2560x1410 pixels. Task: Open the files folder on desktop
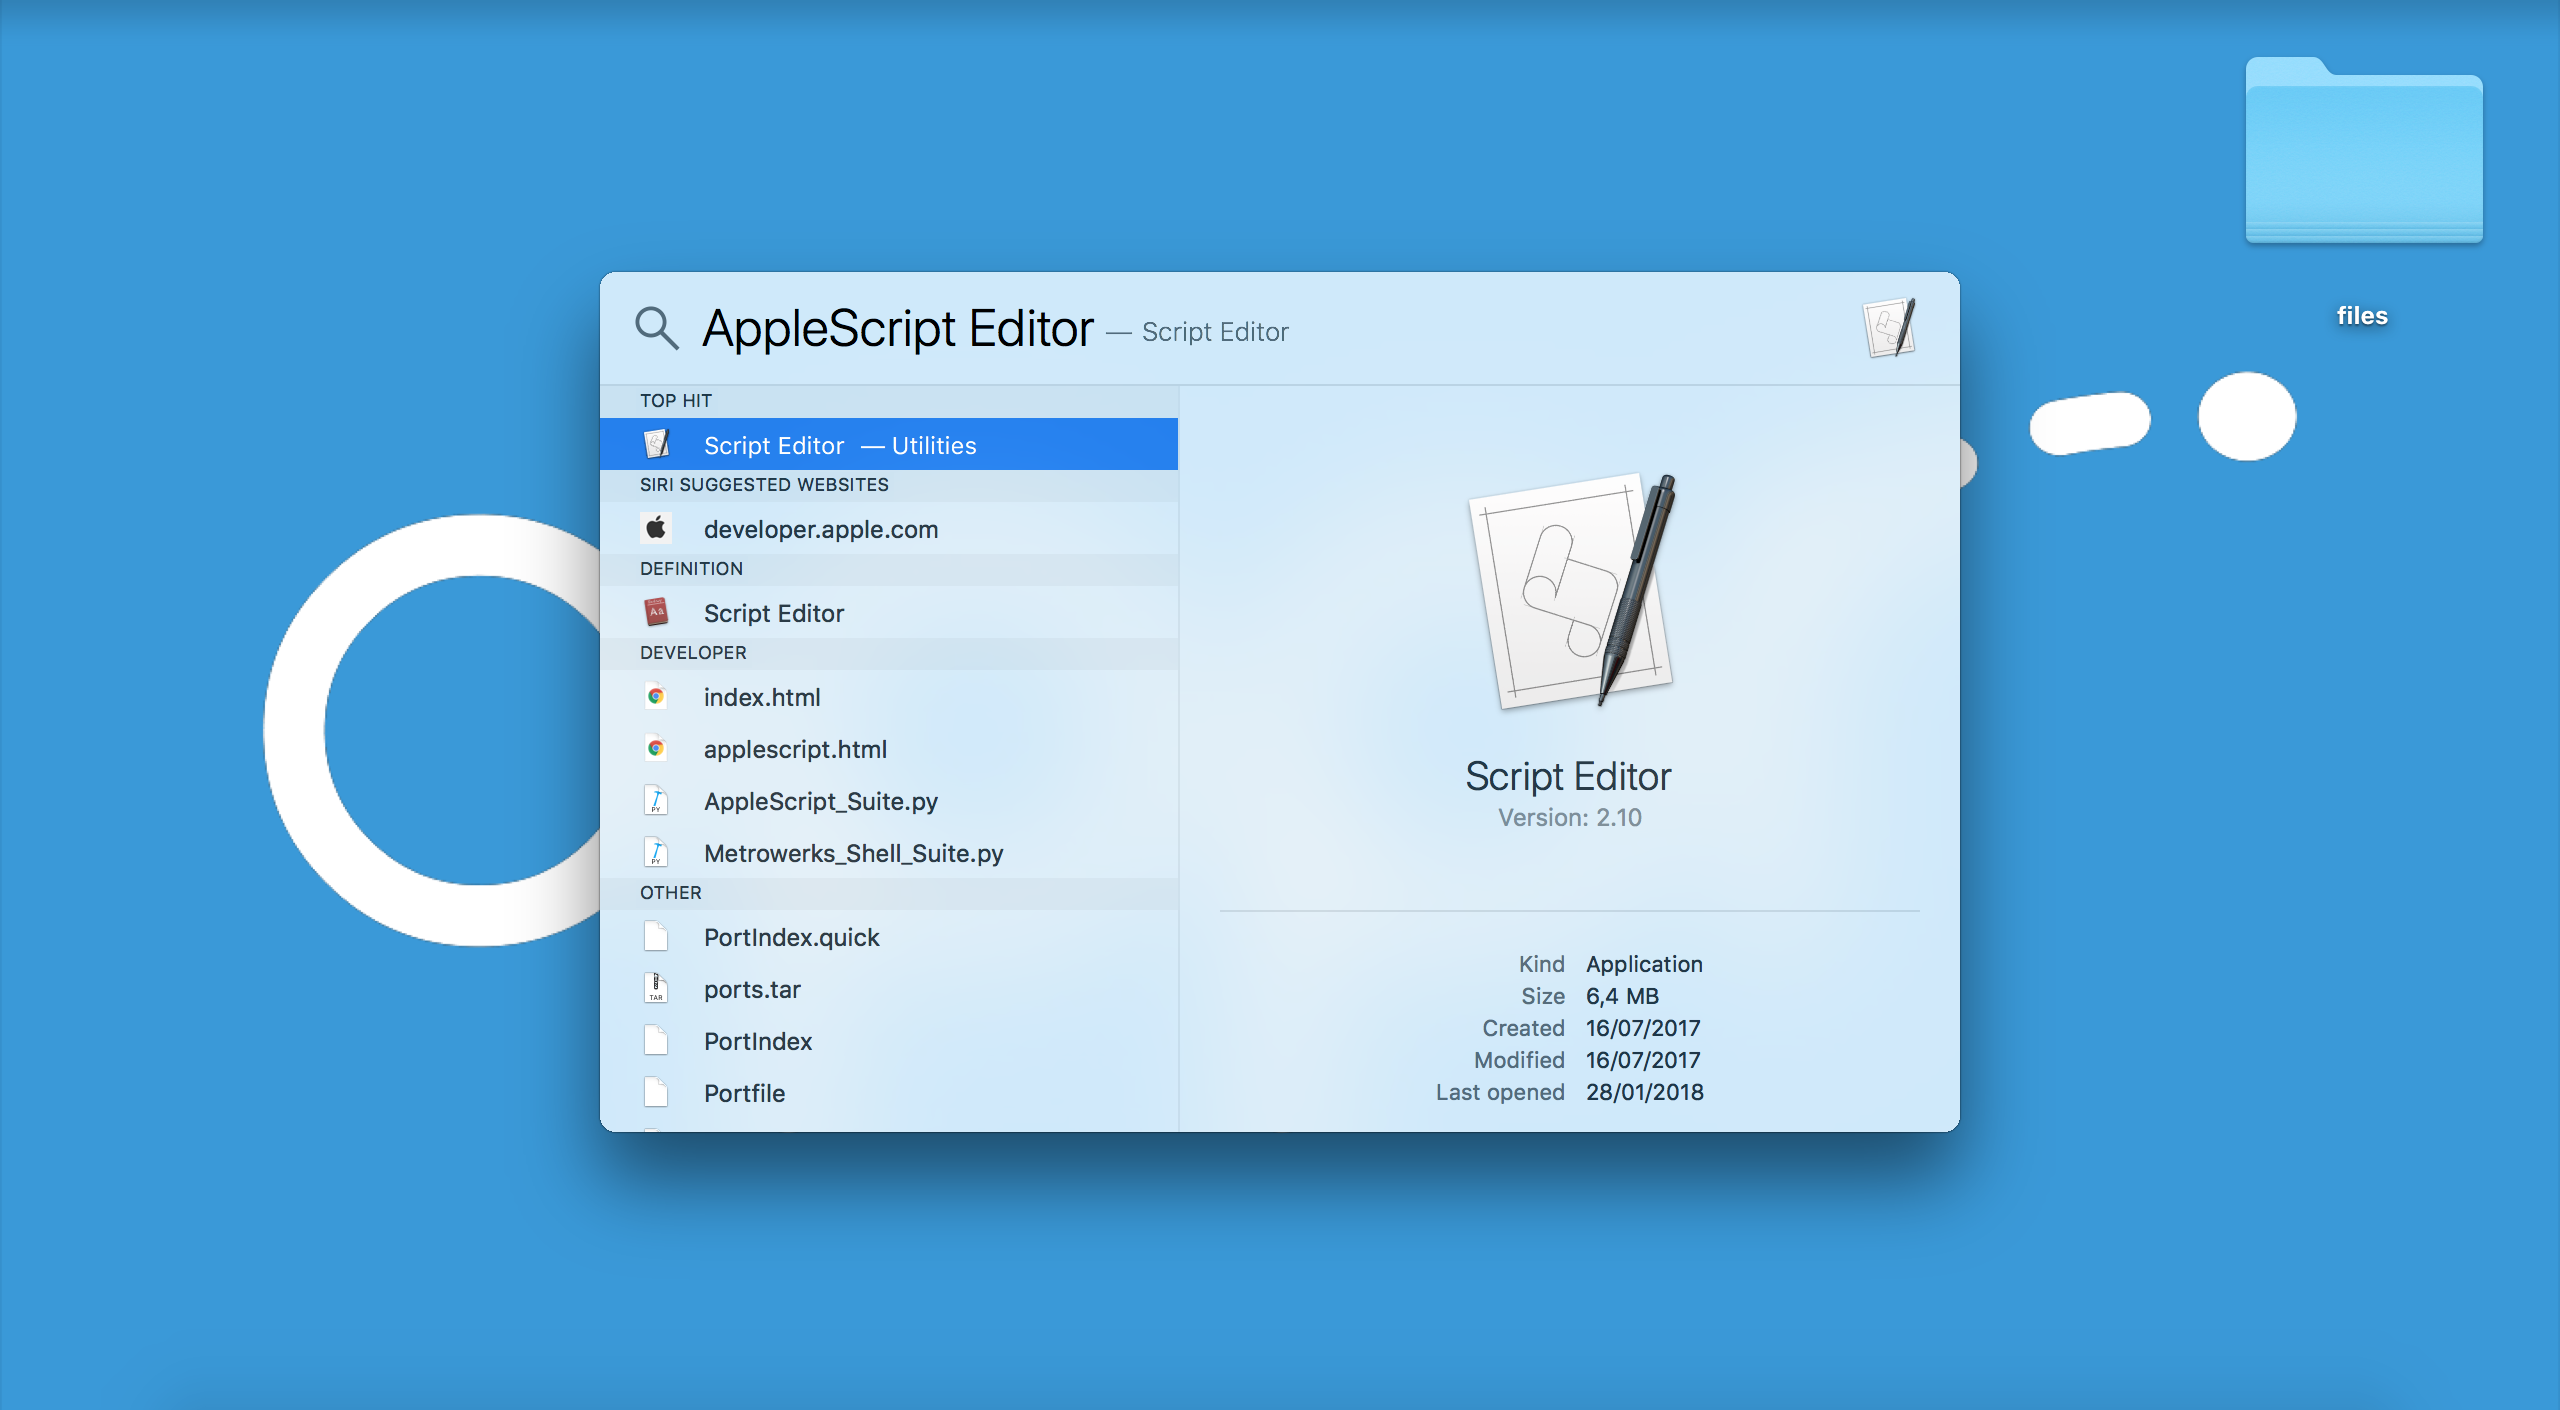pyautogui.click(x=2363, y=150)
